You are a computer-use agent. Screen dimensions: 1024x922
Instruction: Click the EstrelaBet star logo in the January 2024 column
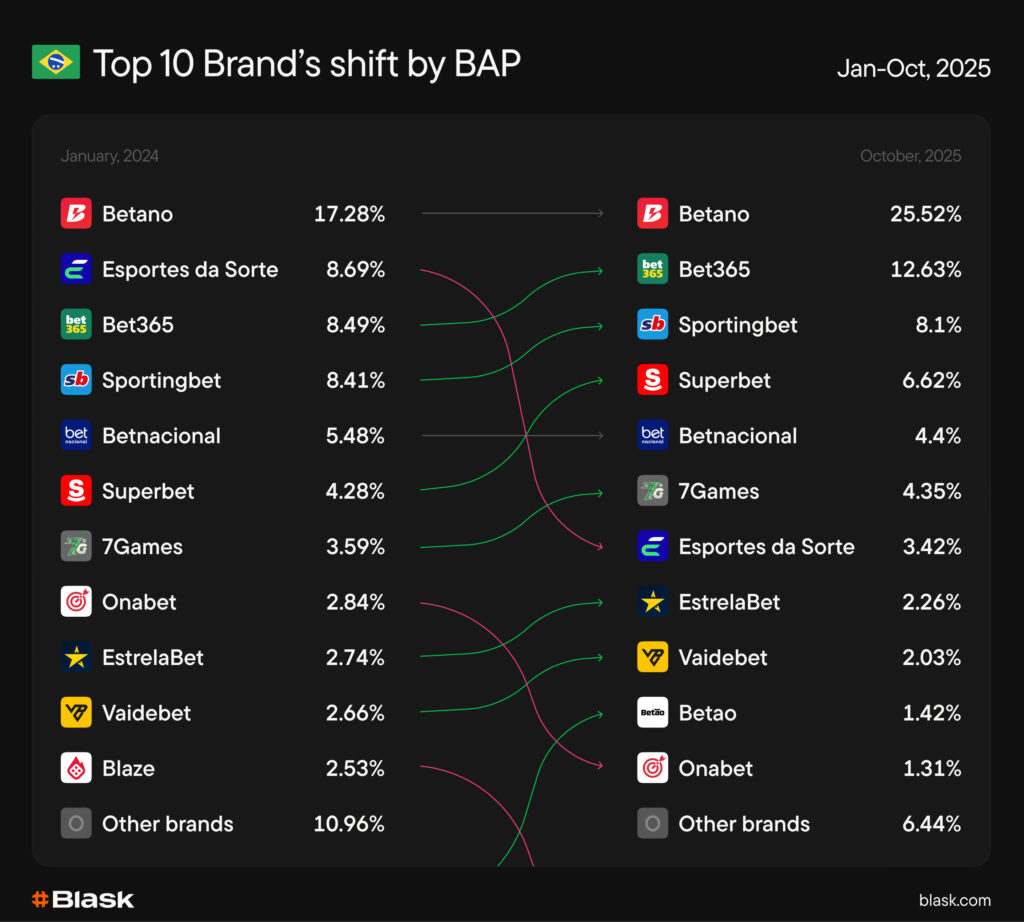click(x=76, y=657)
